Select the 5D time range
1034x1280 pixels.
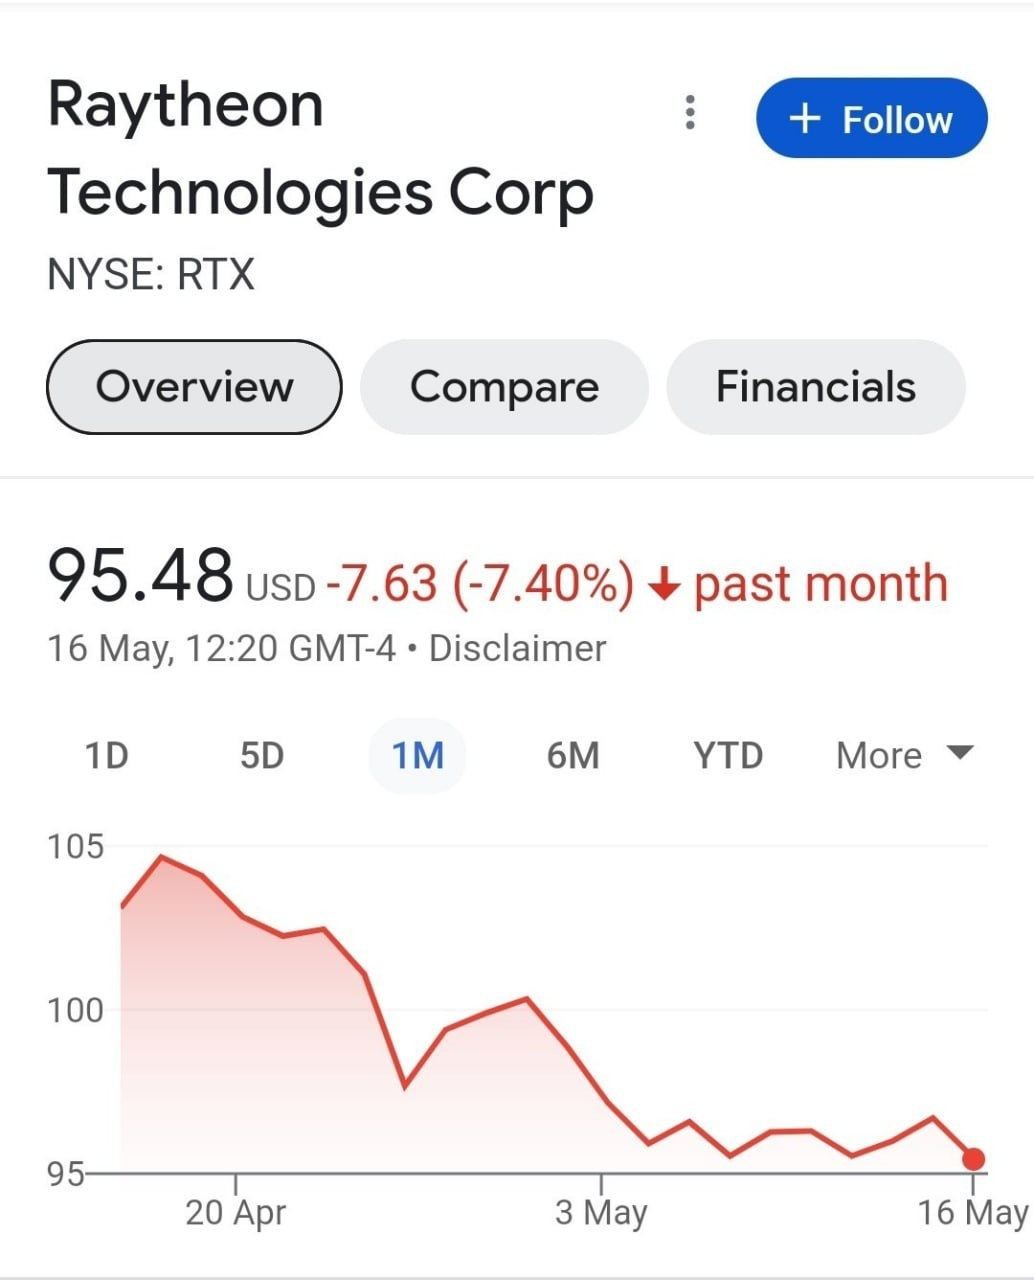point(262,755)
